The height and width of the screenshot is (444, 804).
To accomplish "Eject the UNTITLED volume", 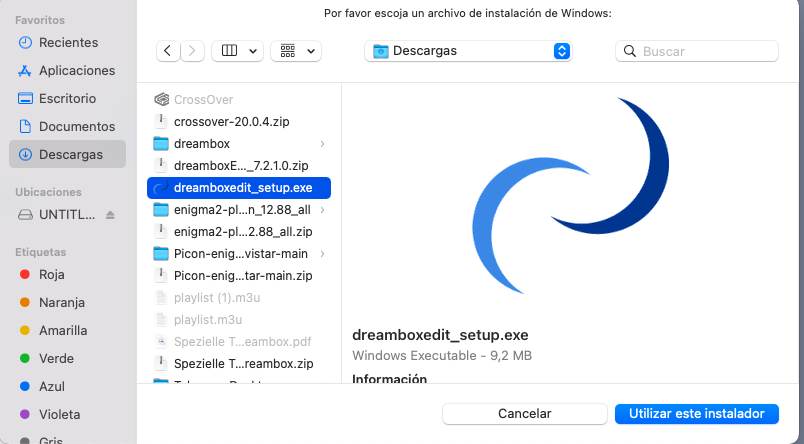I will coord(110,215).
